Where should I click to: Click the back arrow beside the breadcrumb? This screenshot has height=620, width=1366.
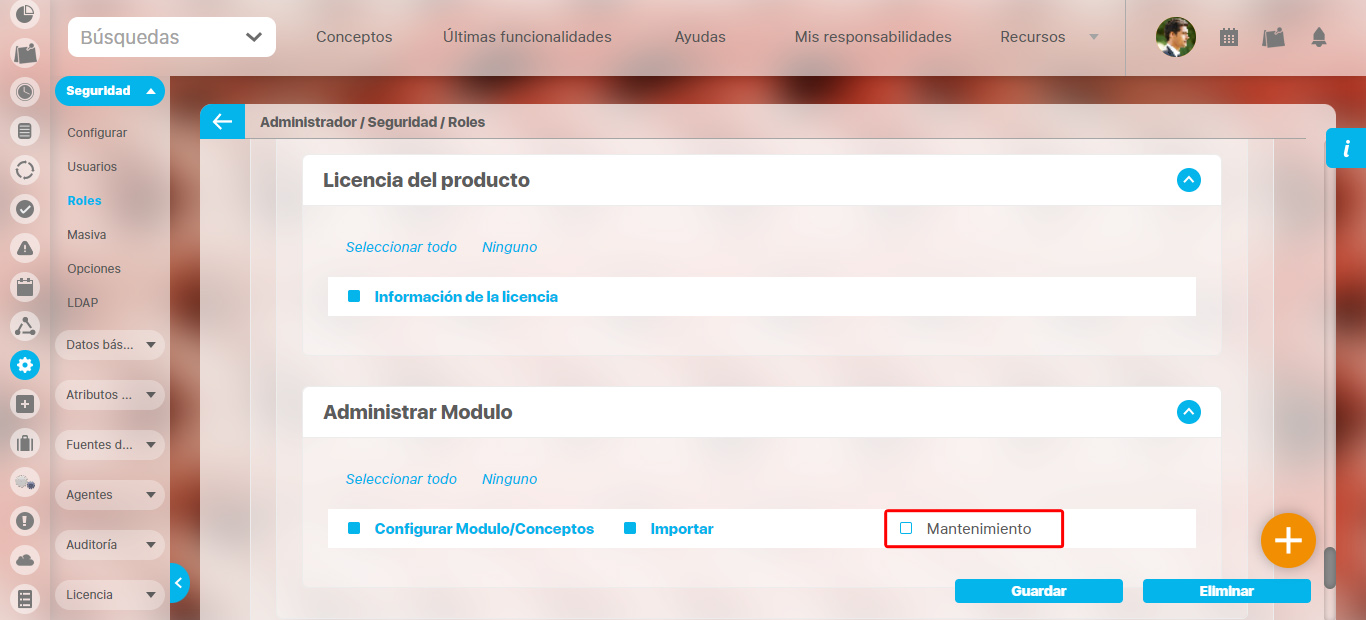(x=221, y=122)
